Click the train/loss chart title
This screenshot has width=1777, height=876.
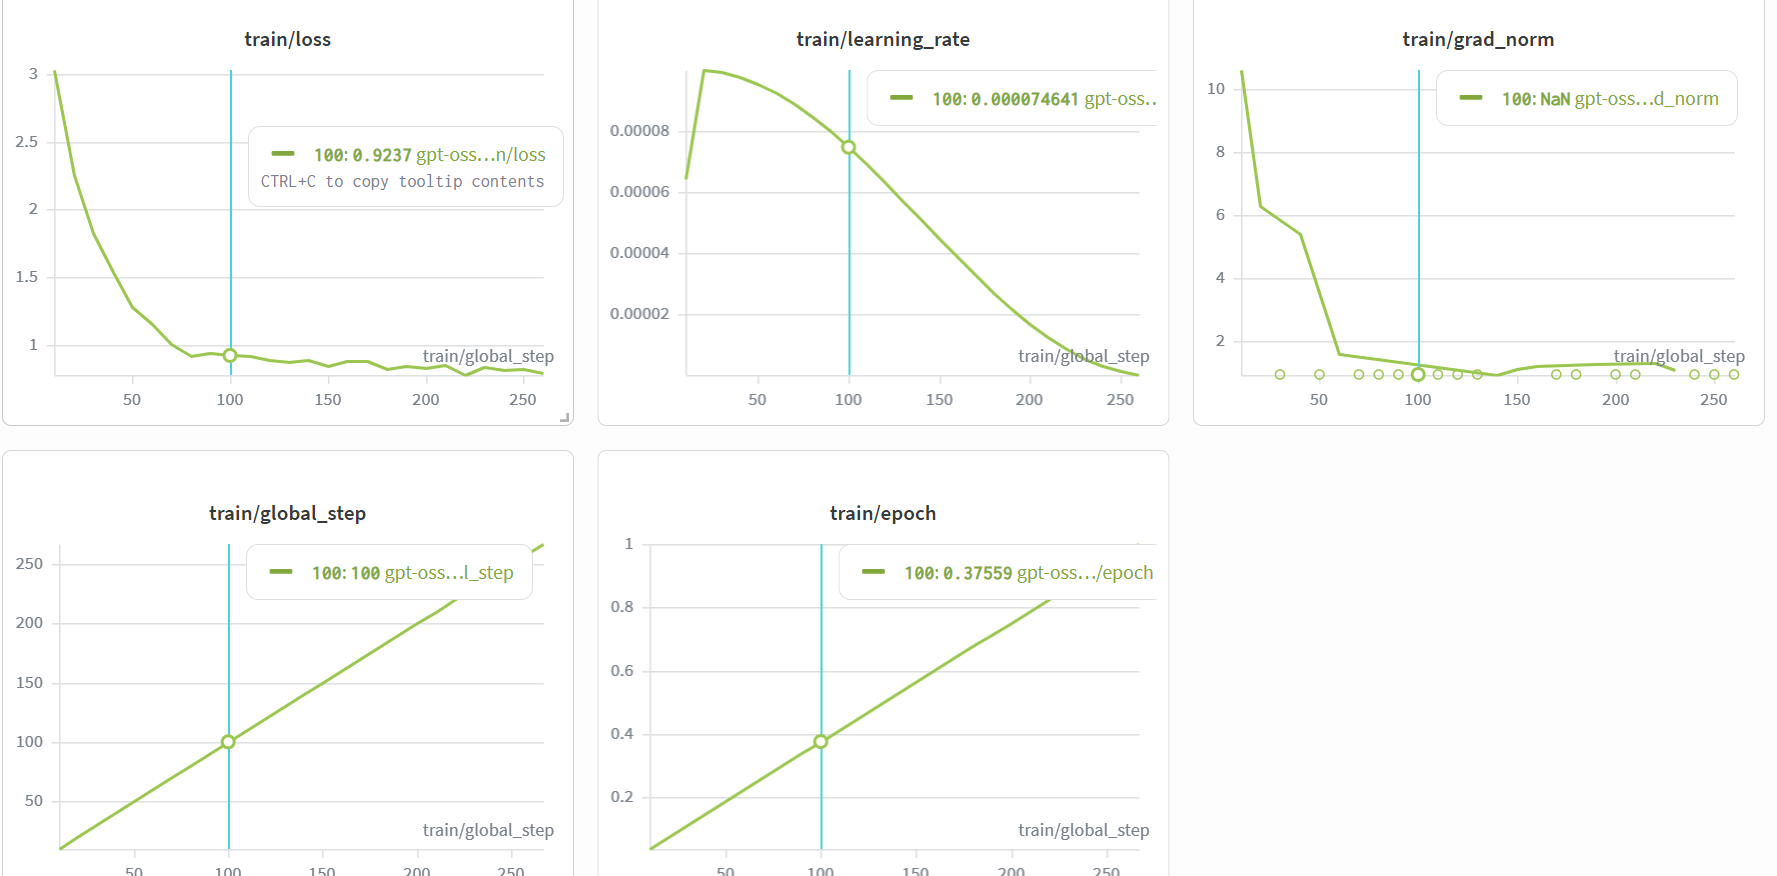(x=287, y=40)
